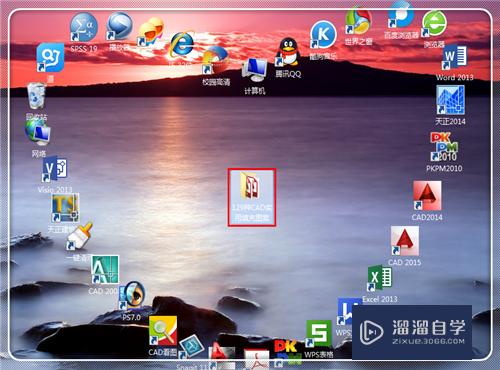The height and width of the screenshot is (370, 500).
Task: Open the PS7.0 Photoshop shortcut
Action: [132, 295]
